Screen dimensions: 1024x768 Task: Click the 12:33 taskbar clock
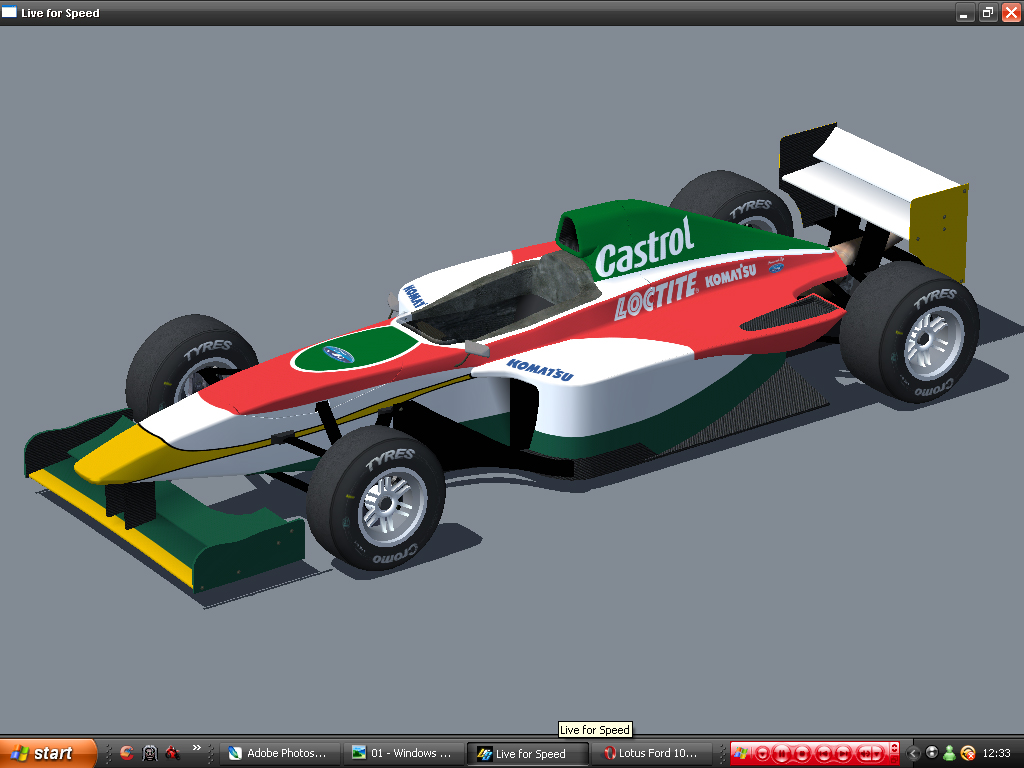pyautogui.click(x=997, y=753)
